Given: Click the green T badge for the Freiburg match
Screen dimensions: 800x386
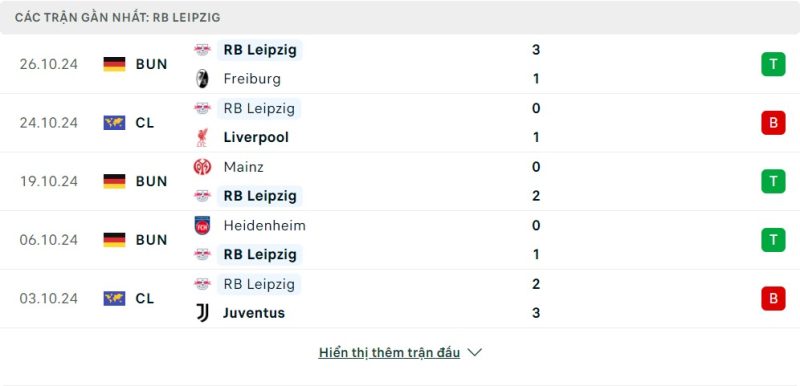Looking at the screenshot, I should [773, 64].
